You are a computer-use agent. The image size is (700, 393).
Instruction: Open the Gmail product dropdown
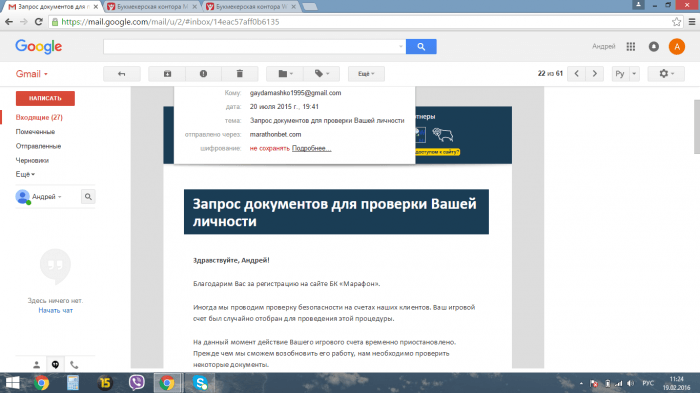(32, 74)
